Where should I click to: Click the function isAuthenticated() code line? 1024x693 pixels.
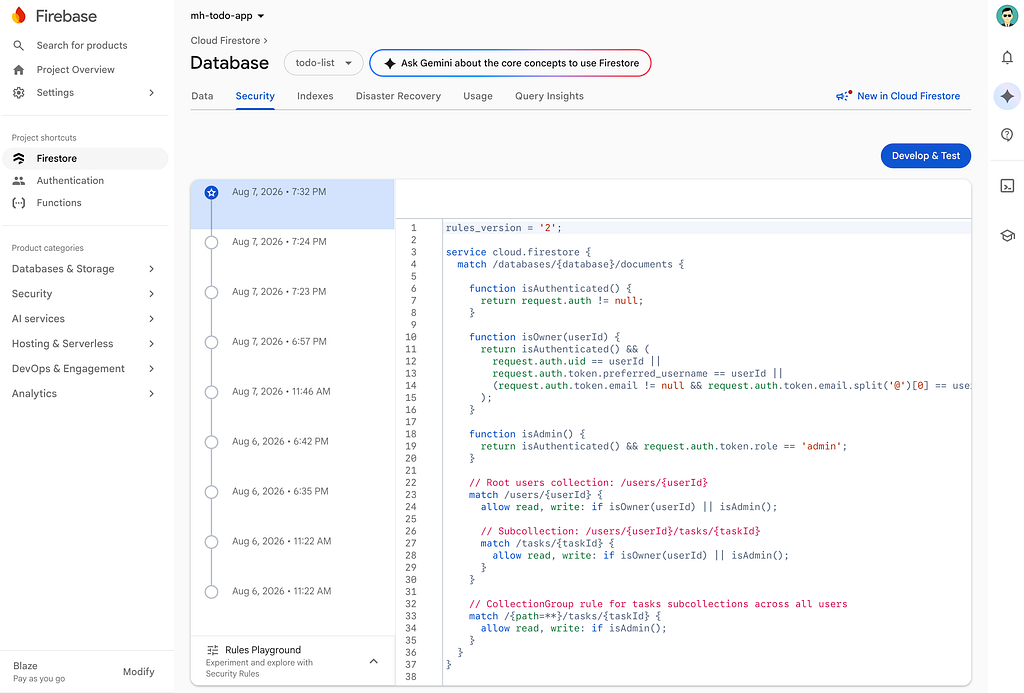[x=550, y=289]
